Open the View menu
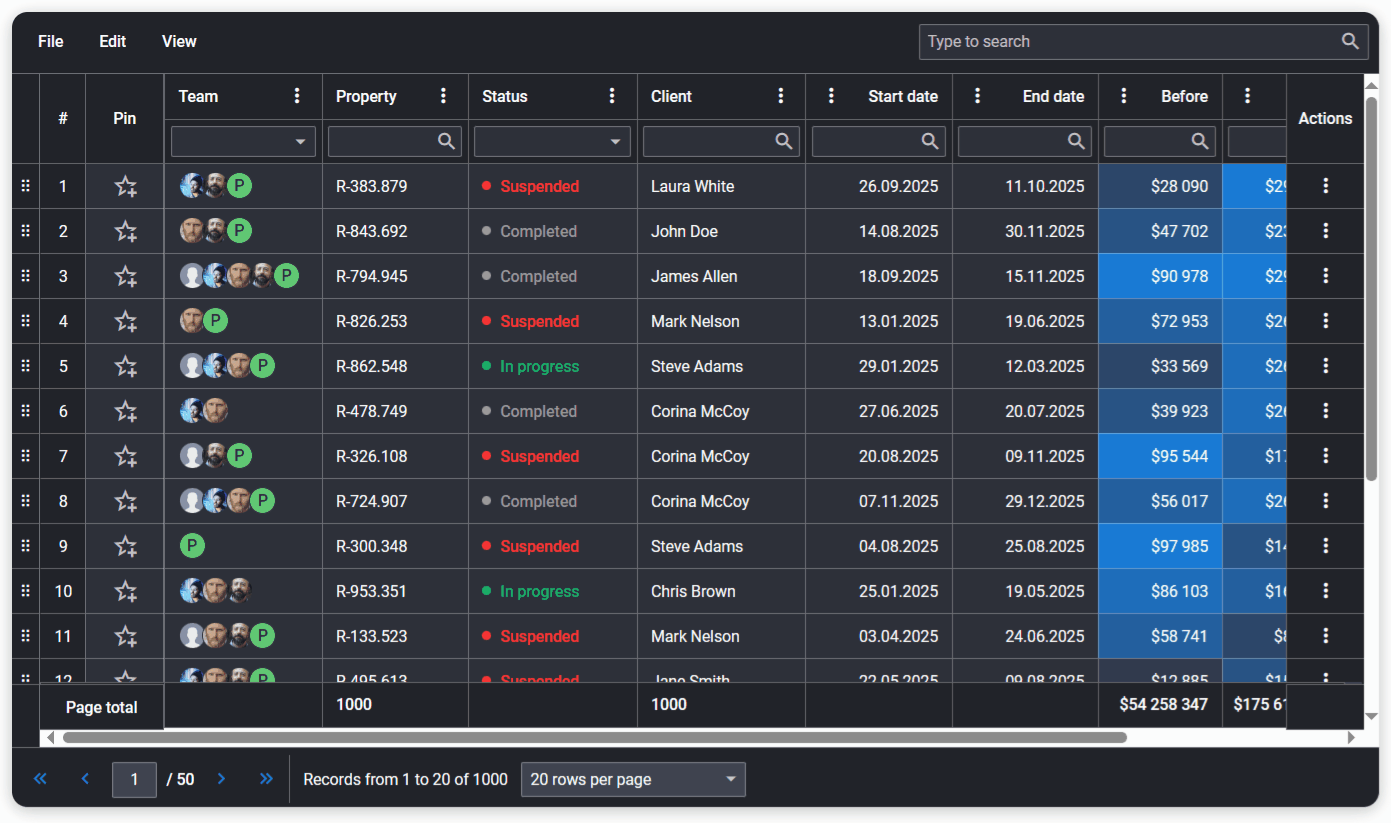 tap(179, 41)
